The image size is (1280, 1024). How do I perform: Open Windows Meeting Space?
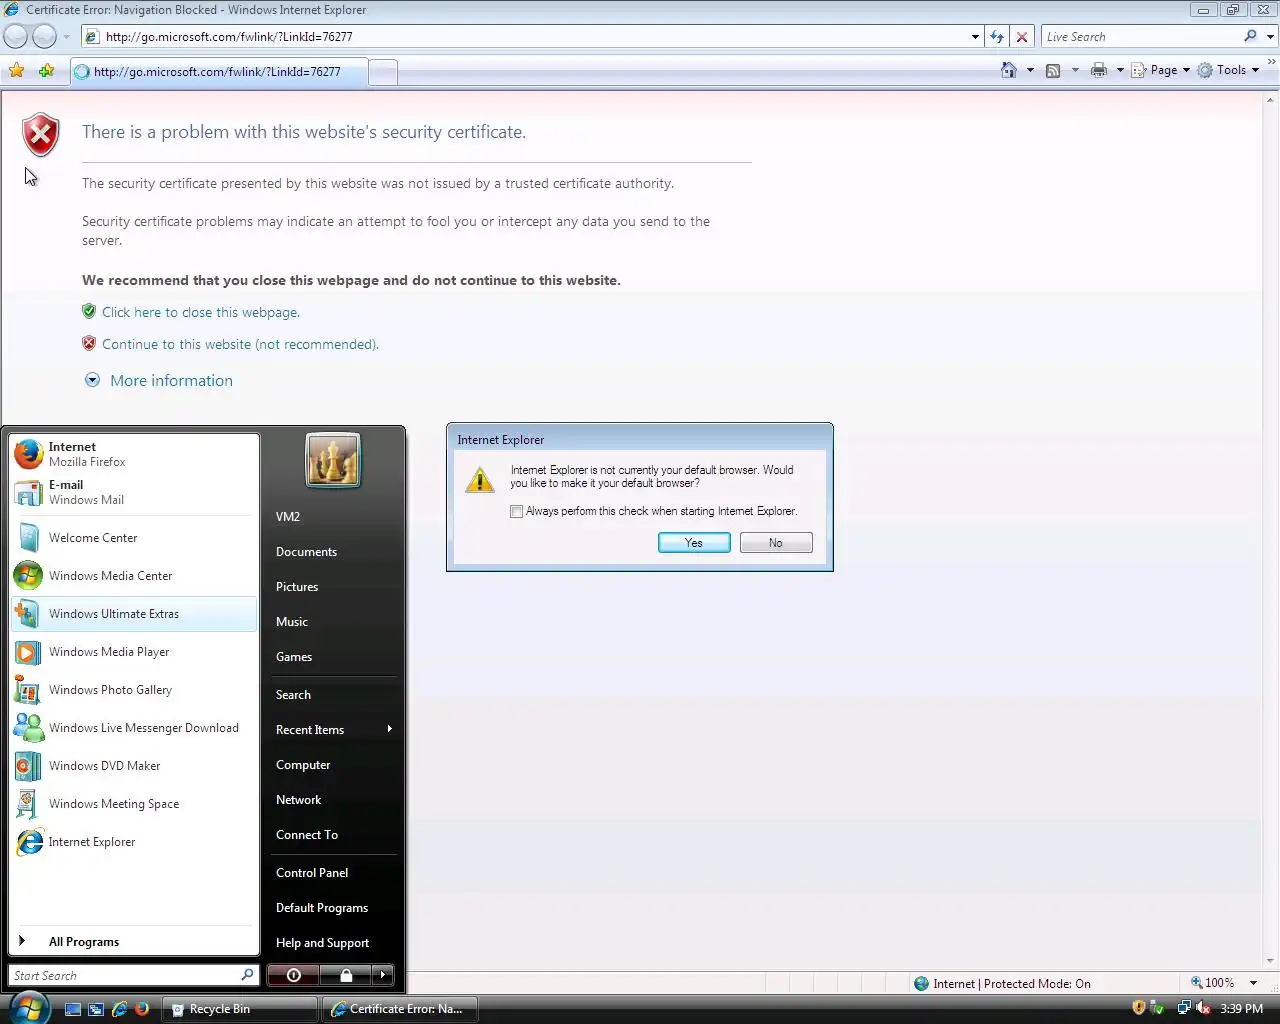134,804
